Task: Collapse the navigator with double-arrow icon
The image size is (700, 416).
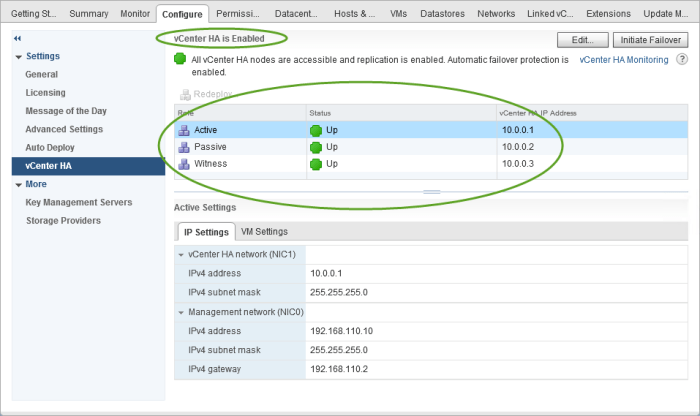Action: [x=17, y=38]
